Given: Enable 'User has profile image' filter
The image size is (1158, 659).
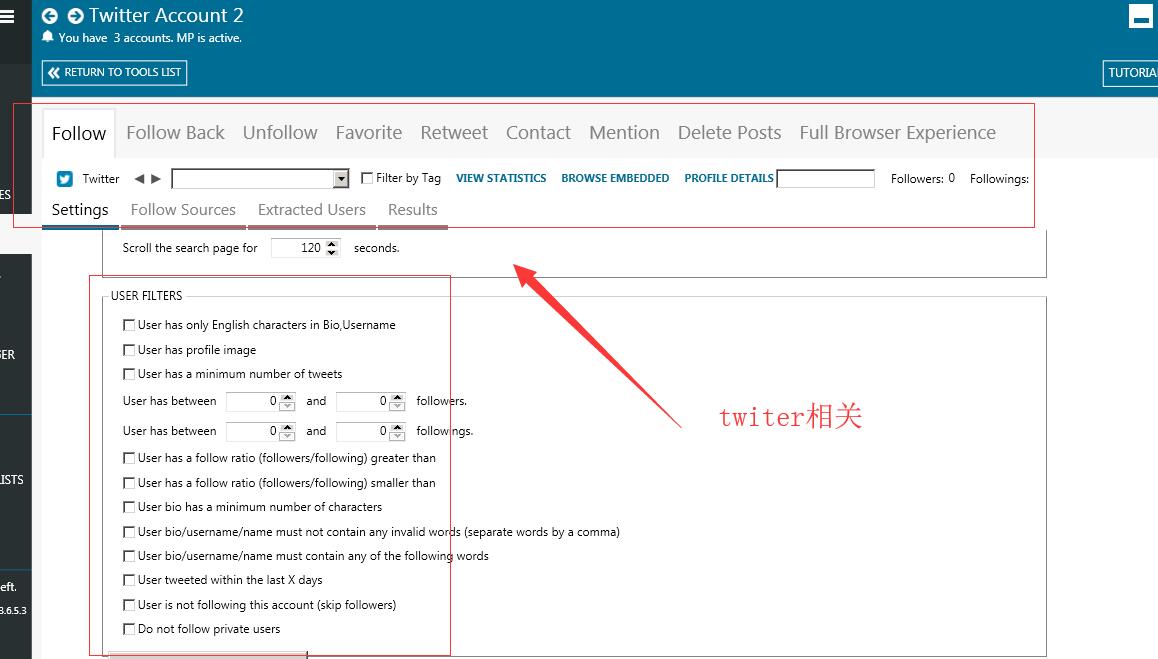Looking at the screenshot, I should tap(129, 350).
